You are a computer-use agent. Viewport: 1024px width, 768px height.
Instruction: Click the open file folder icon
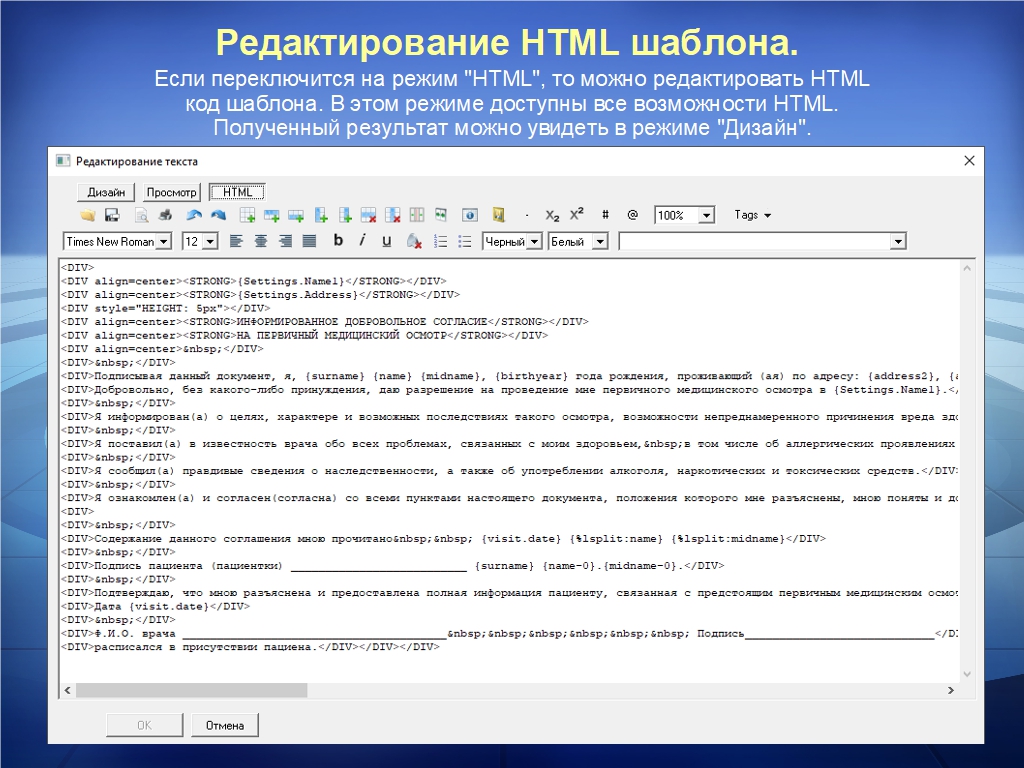(x=88, y=215)
